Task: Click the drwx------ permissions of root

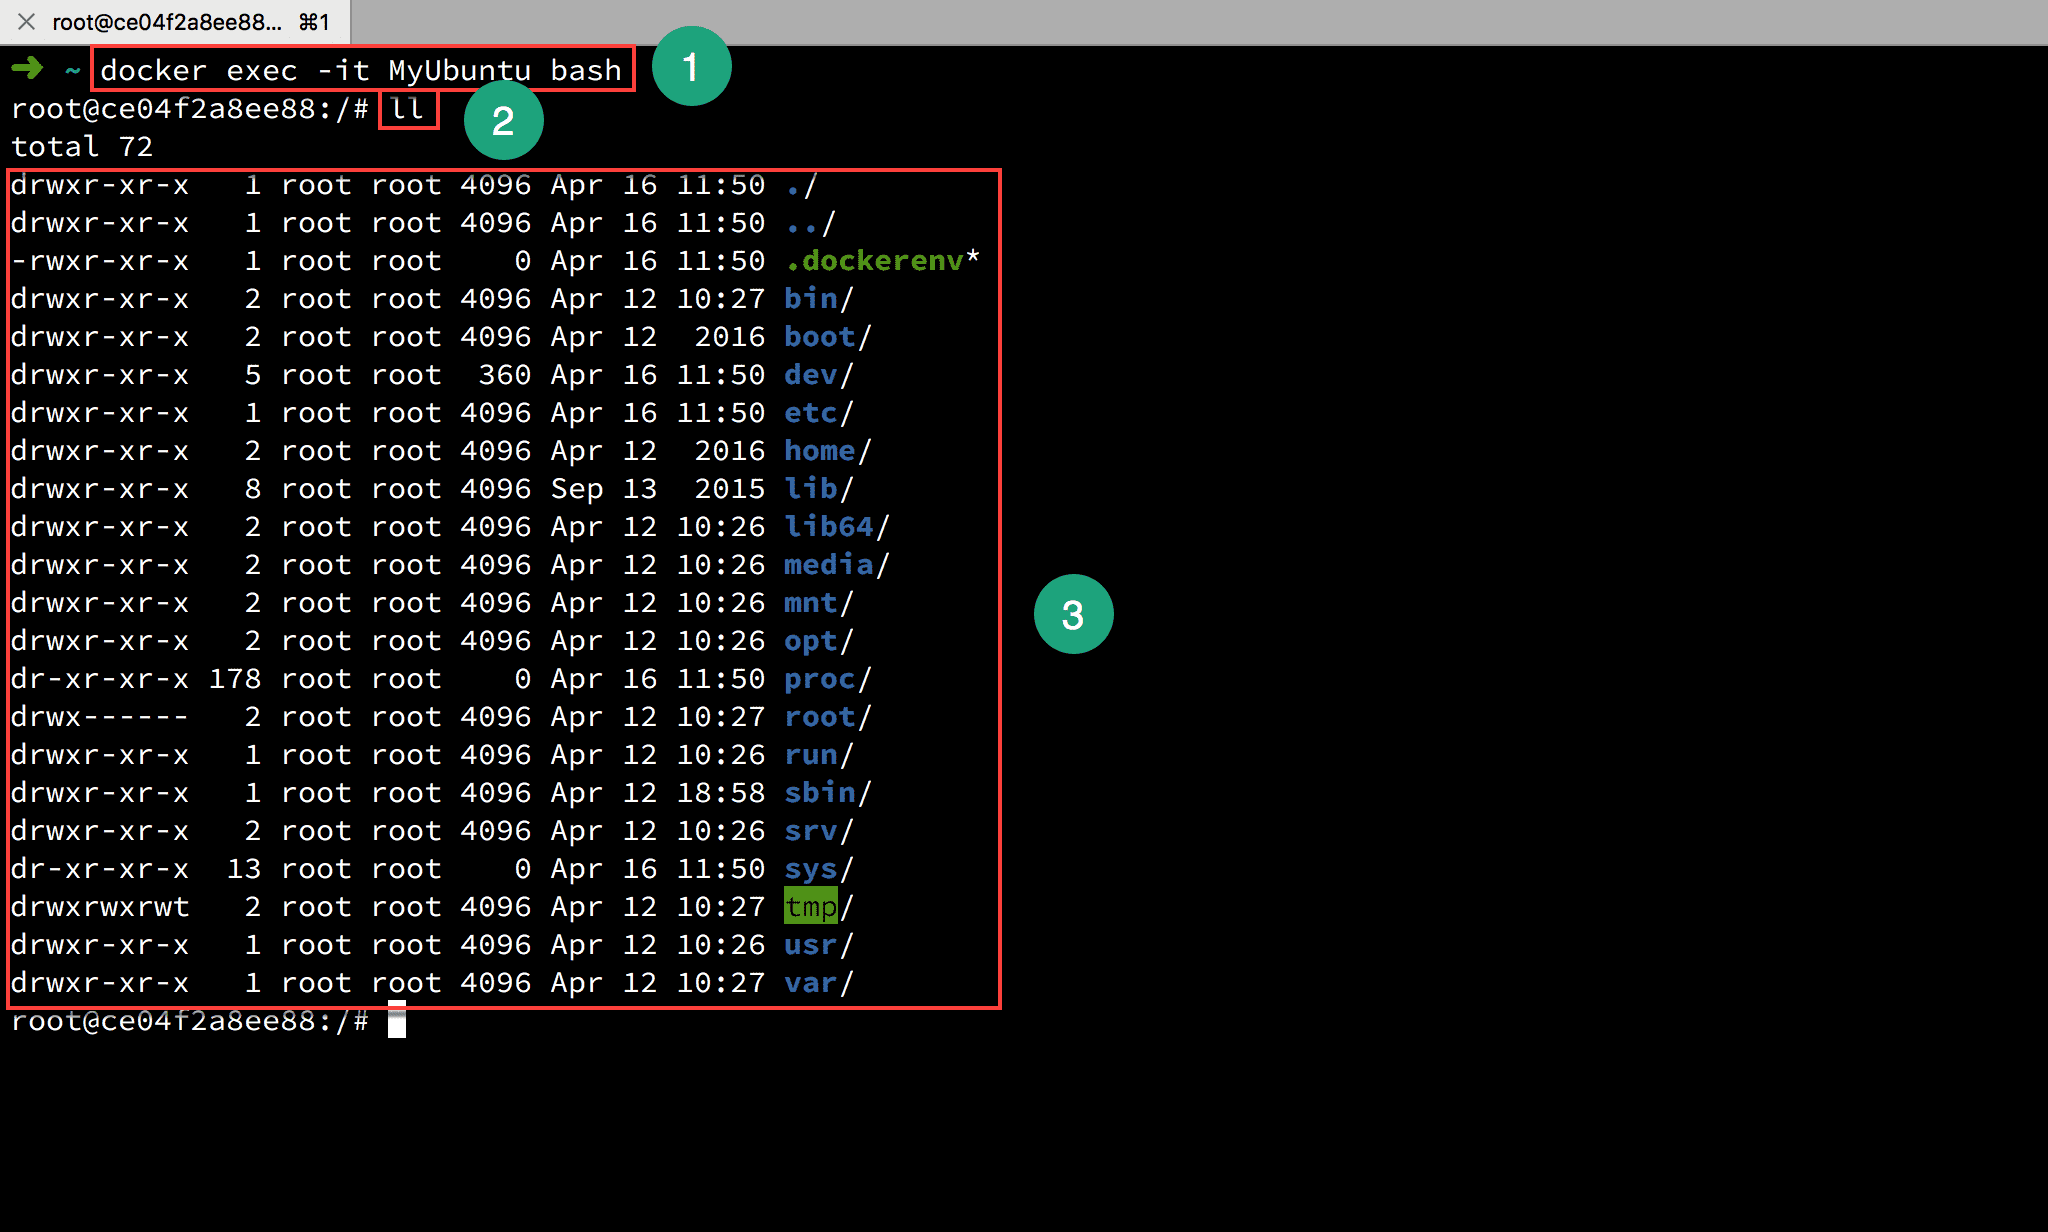Action: coord(100,717)
